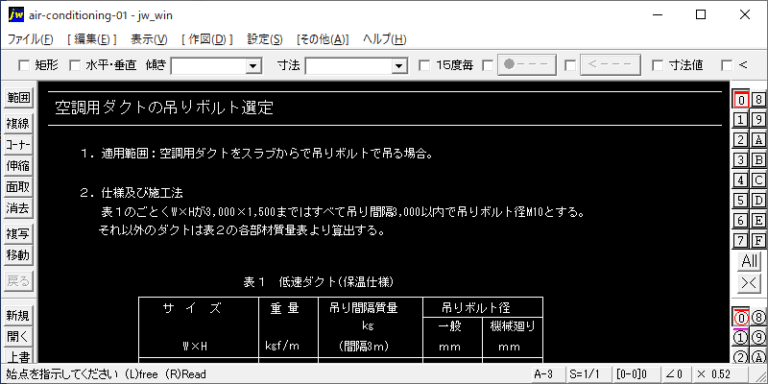Select the 範囲 tool
The height and width of the screenshot is (384, 768).
tap(18, 98)
